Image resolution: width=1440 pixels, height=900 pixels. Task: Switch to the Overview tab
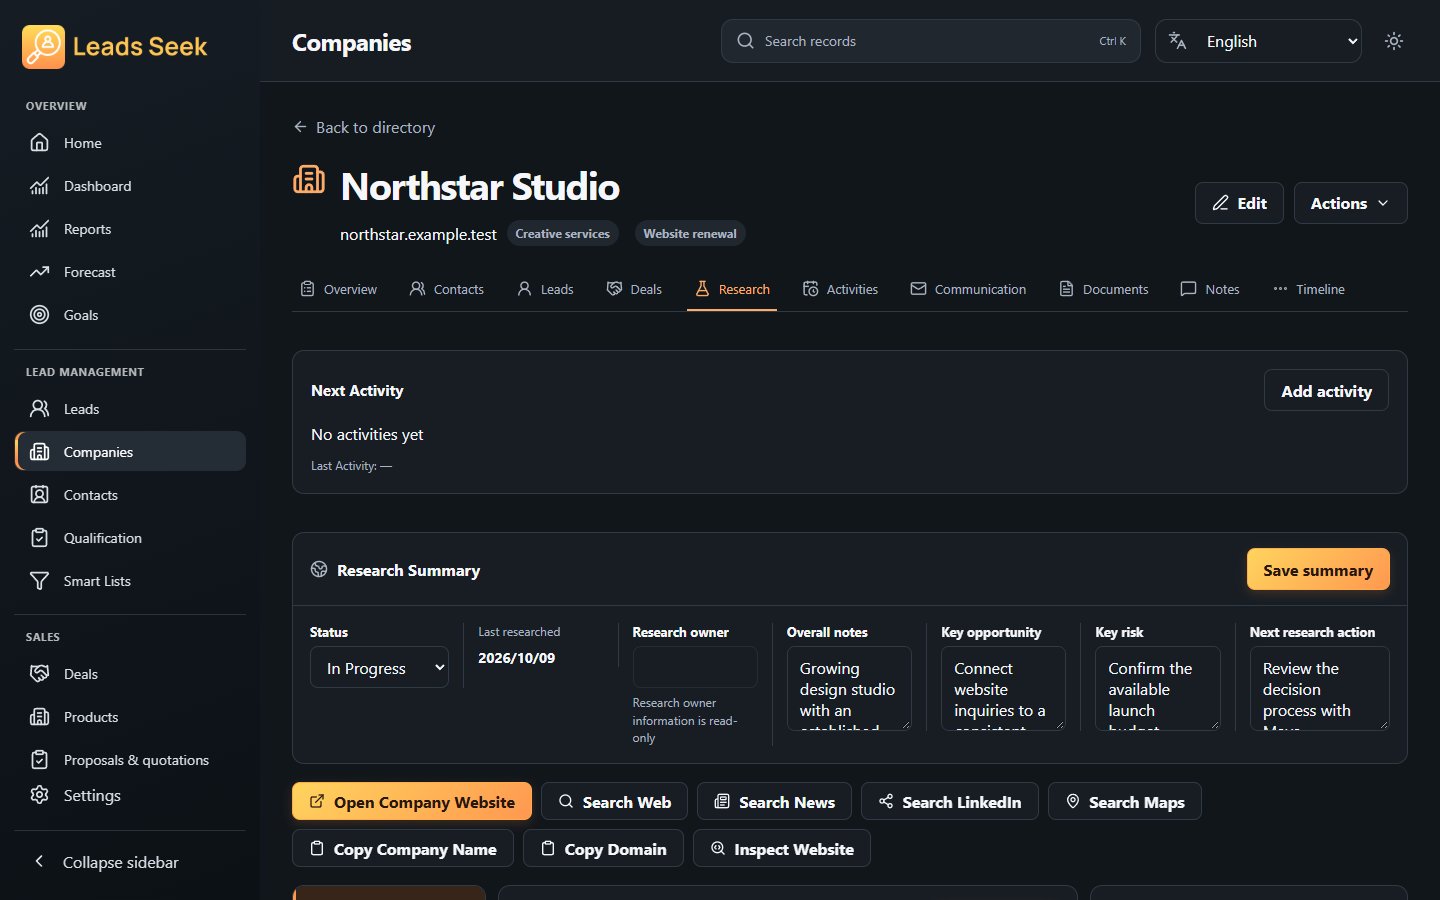coord(339,289)
